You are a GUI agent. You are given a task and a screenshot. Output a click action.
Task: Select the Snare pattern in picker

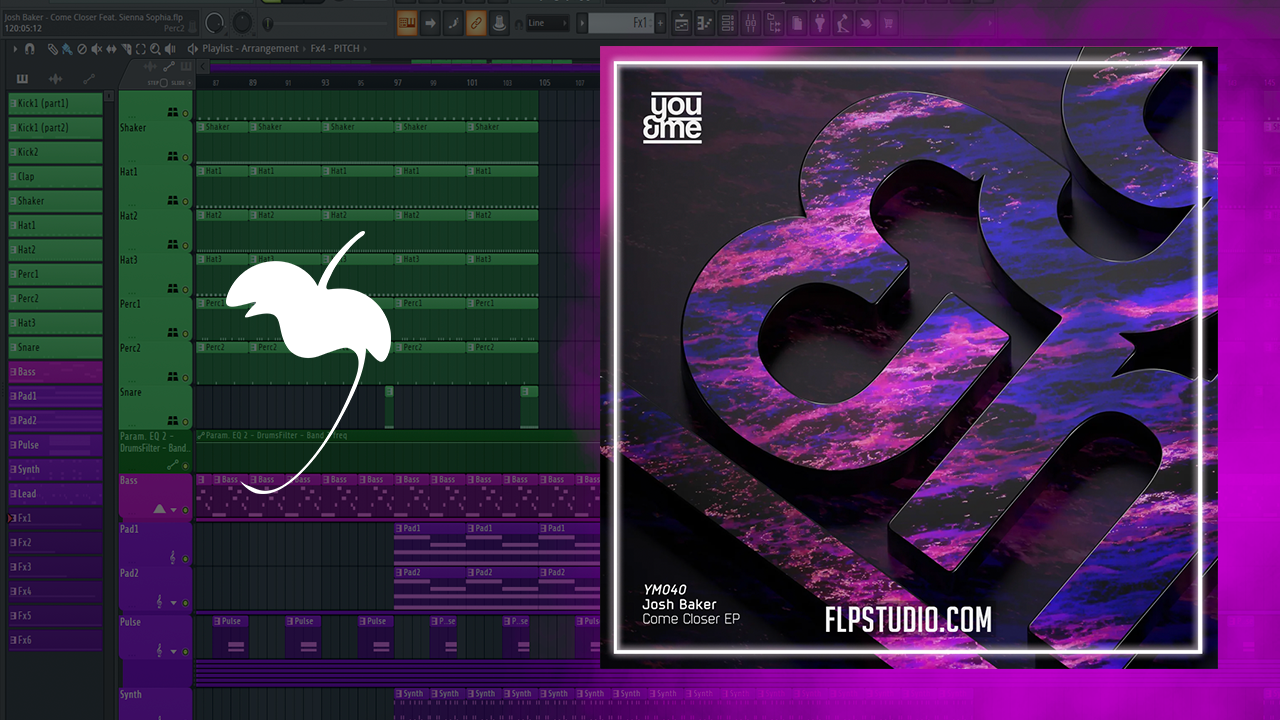pos(56,347)
